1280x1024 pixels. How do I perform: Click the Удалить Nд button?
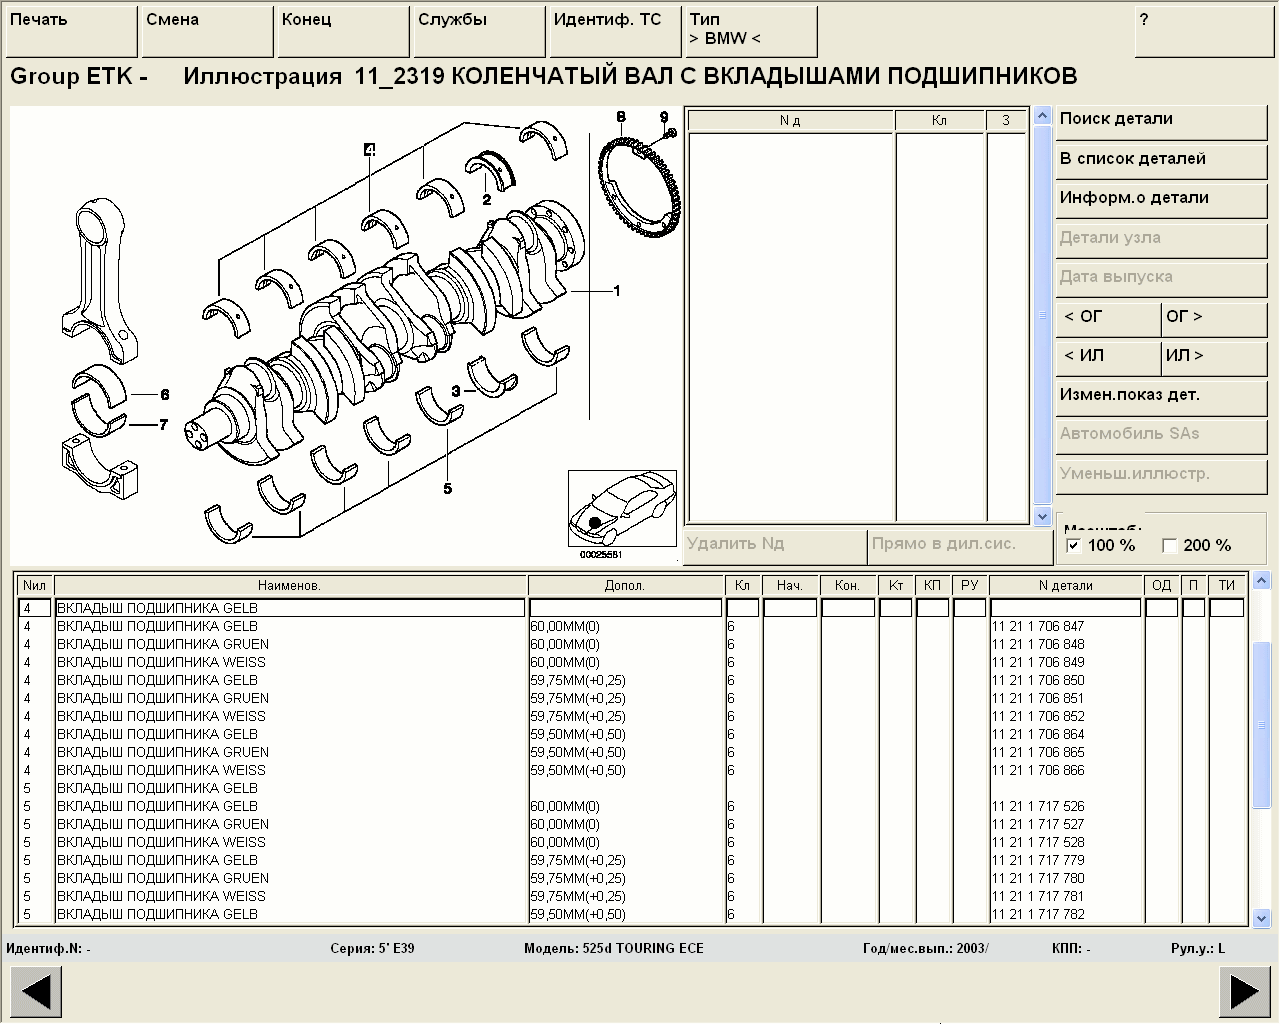pyautogui.click(x=775, y=547)
